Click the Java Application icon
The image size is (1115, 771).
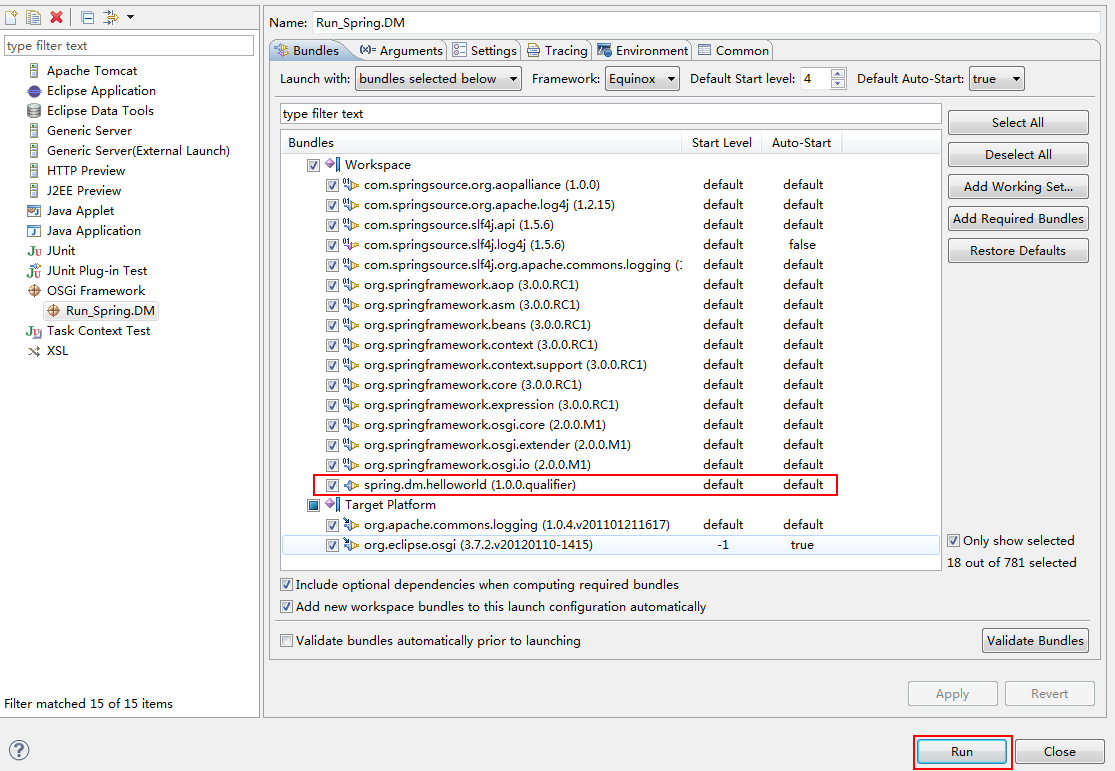click(x=33, y=230)
